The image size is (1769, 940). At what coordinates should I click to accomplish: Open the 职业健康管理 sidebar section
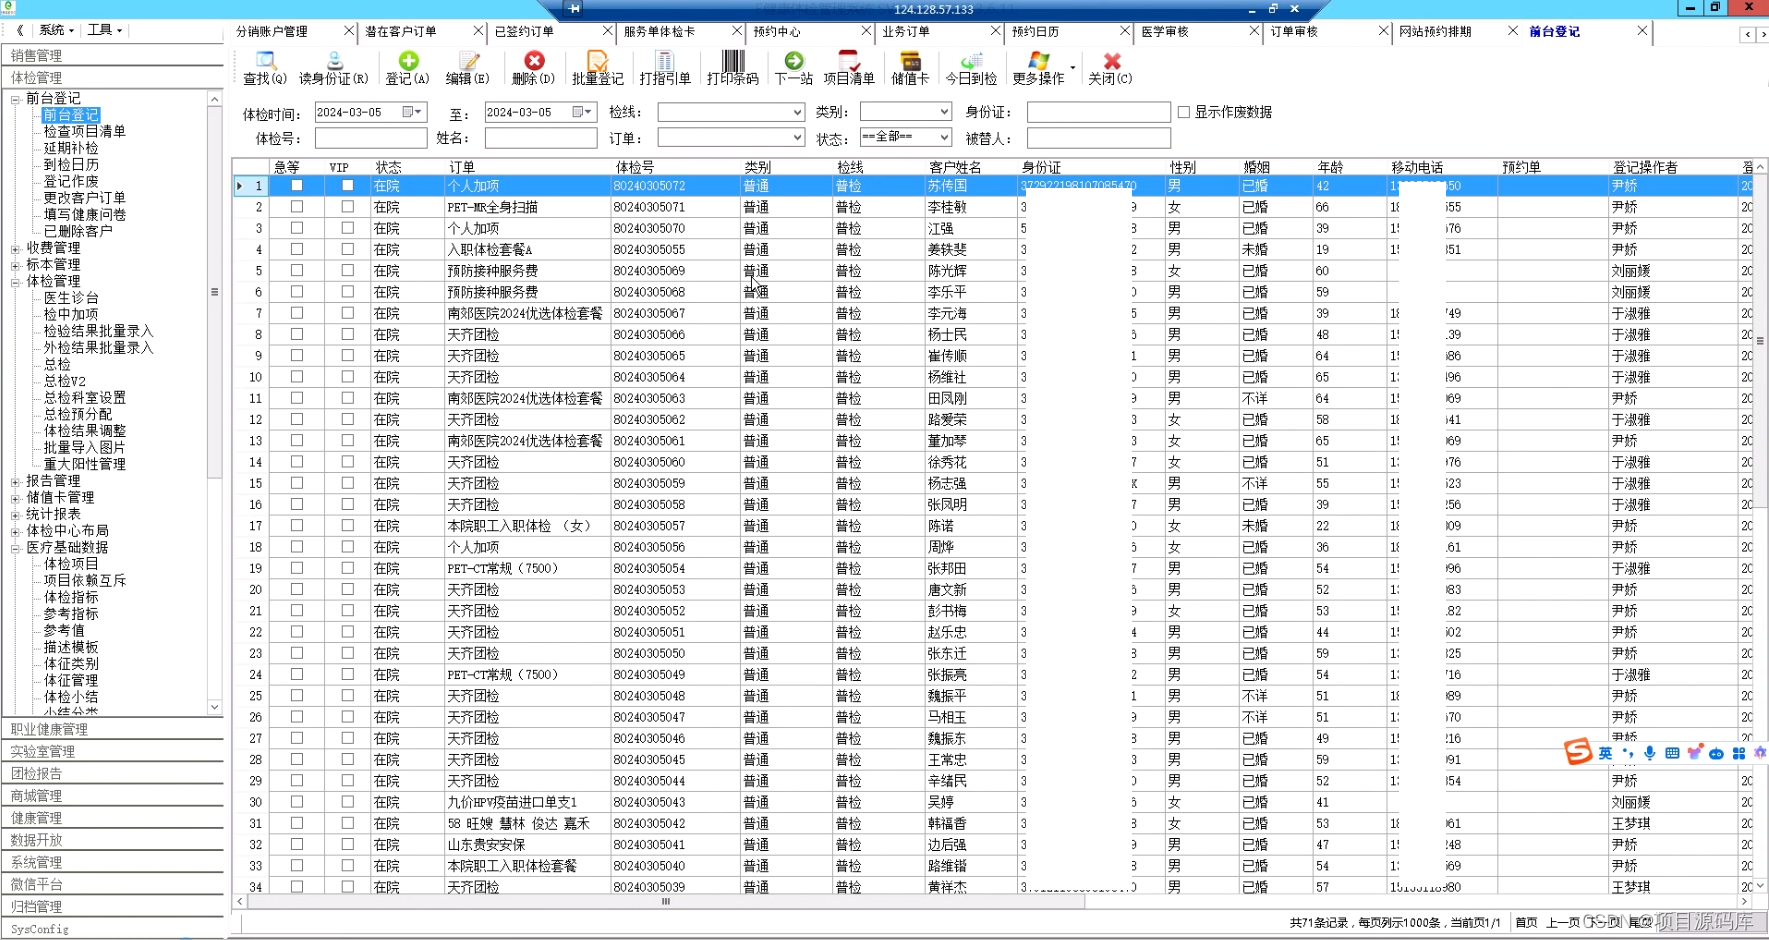click(113, 729)
